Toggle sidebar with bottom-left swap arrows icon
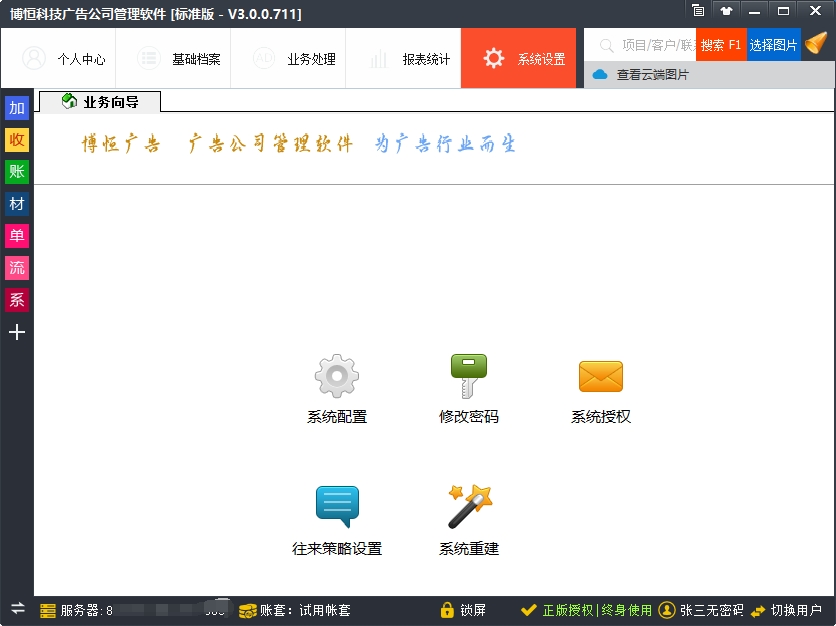The height and width of the screenshot is (626, 836). pyautogui.click(x=18, y=608)
